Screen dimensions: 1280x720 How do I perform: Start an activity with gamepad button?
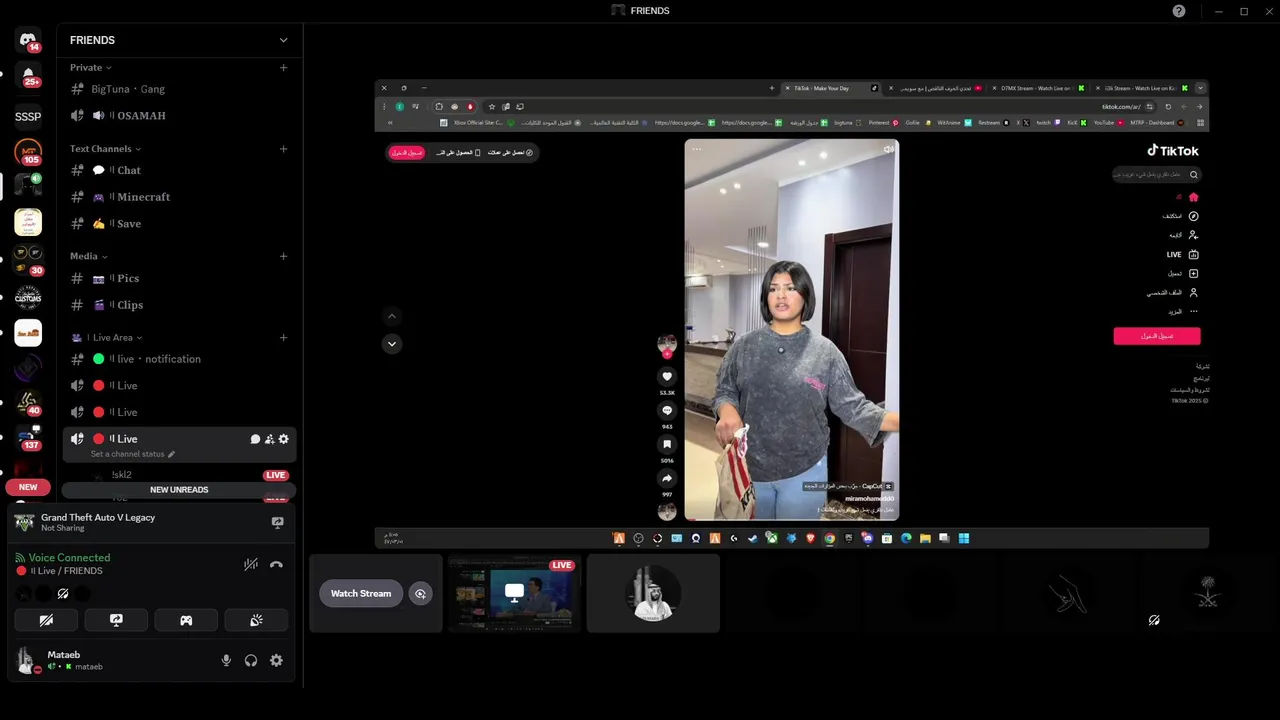pos(186,620)
